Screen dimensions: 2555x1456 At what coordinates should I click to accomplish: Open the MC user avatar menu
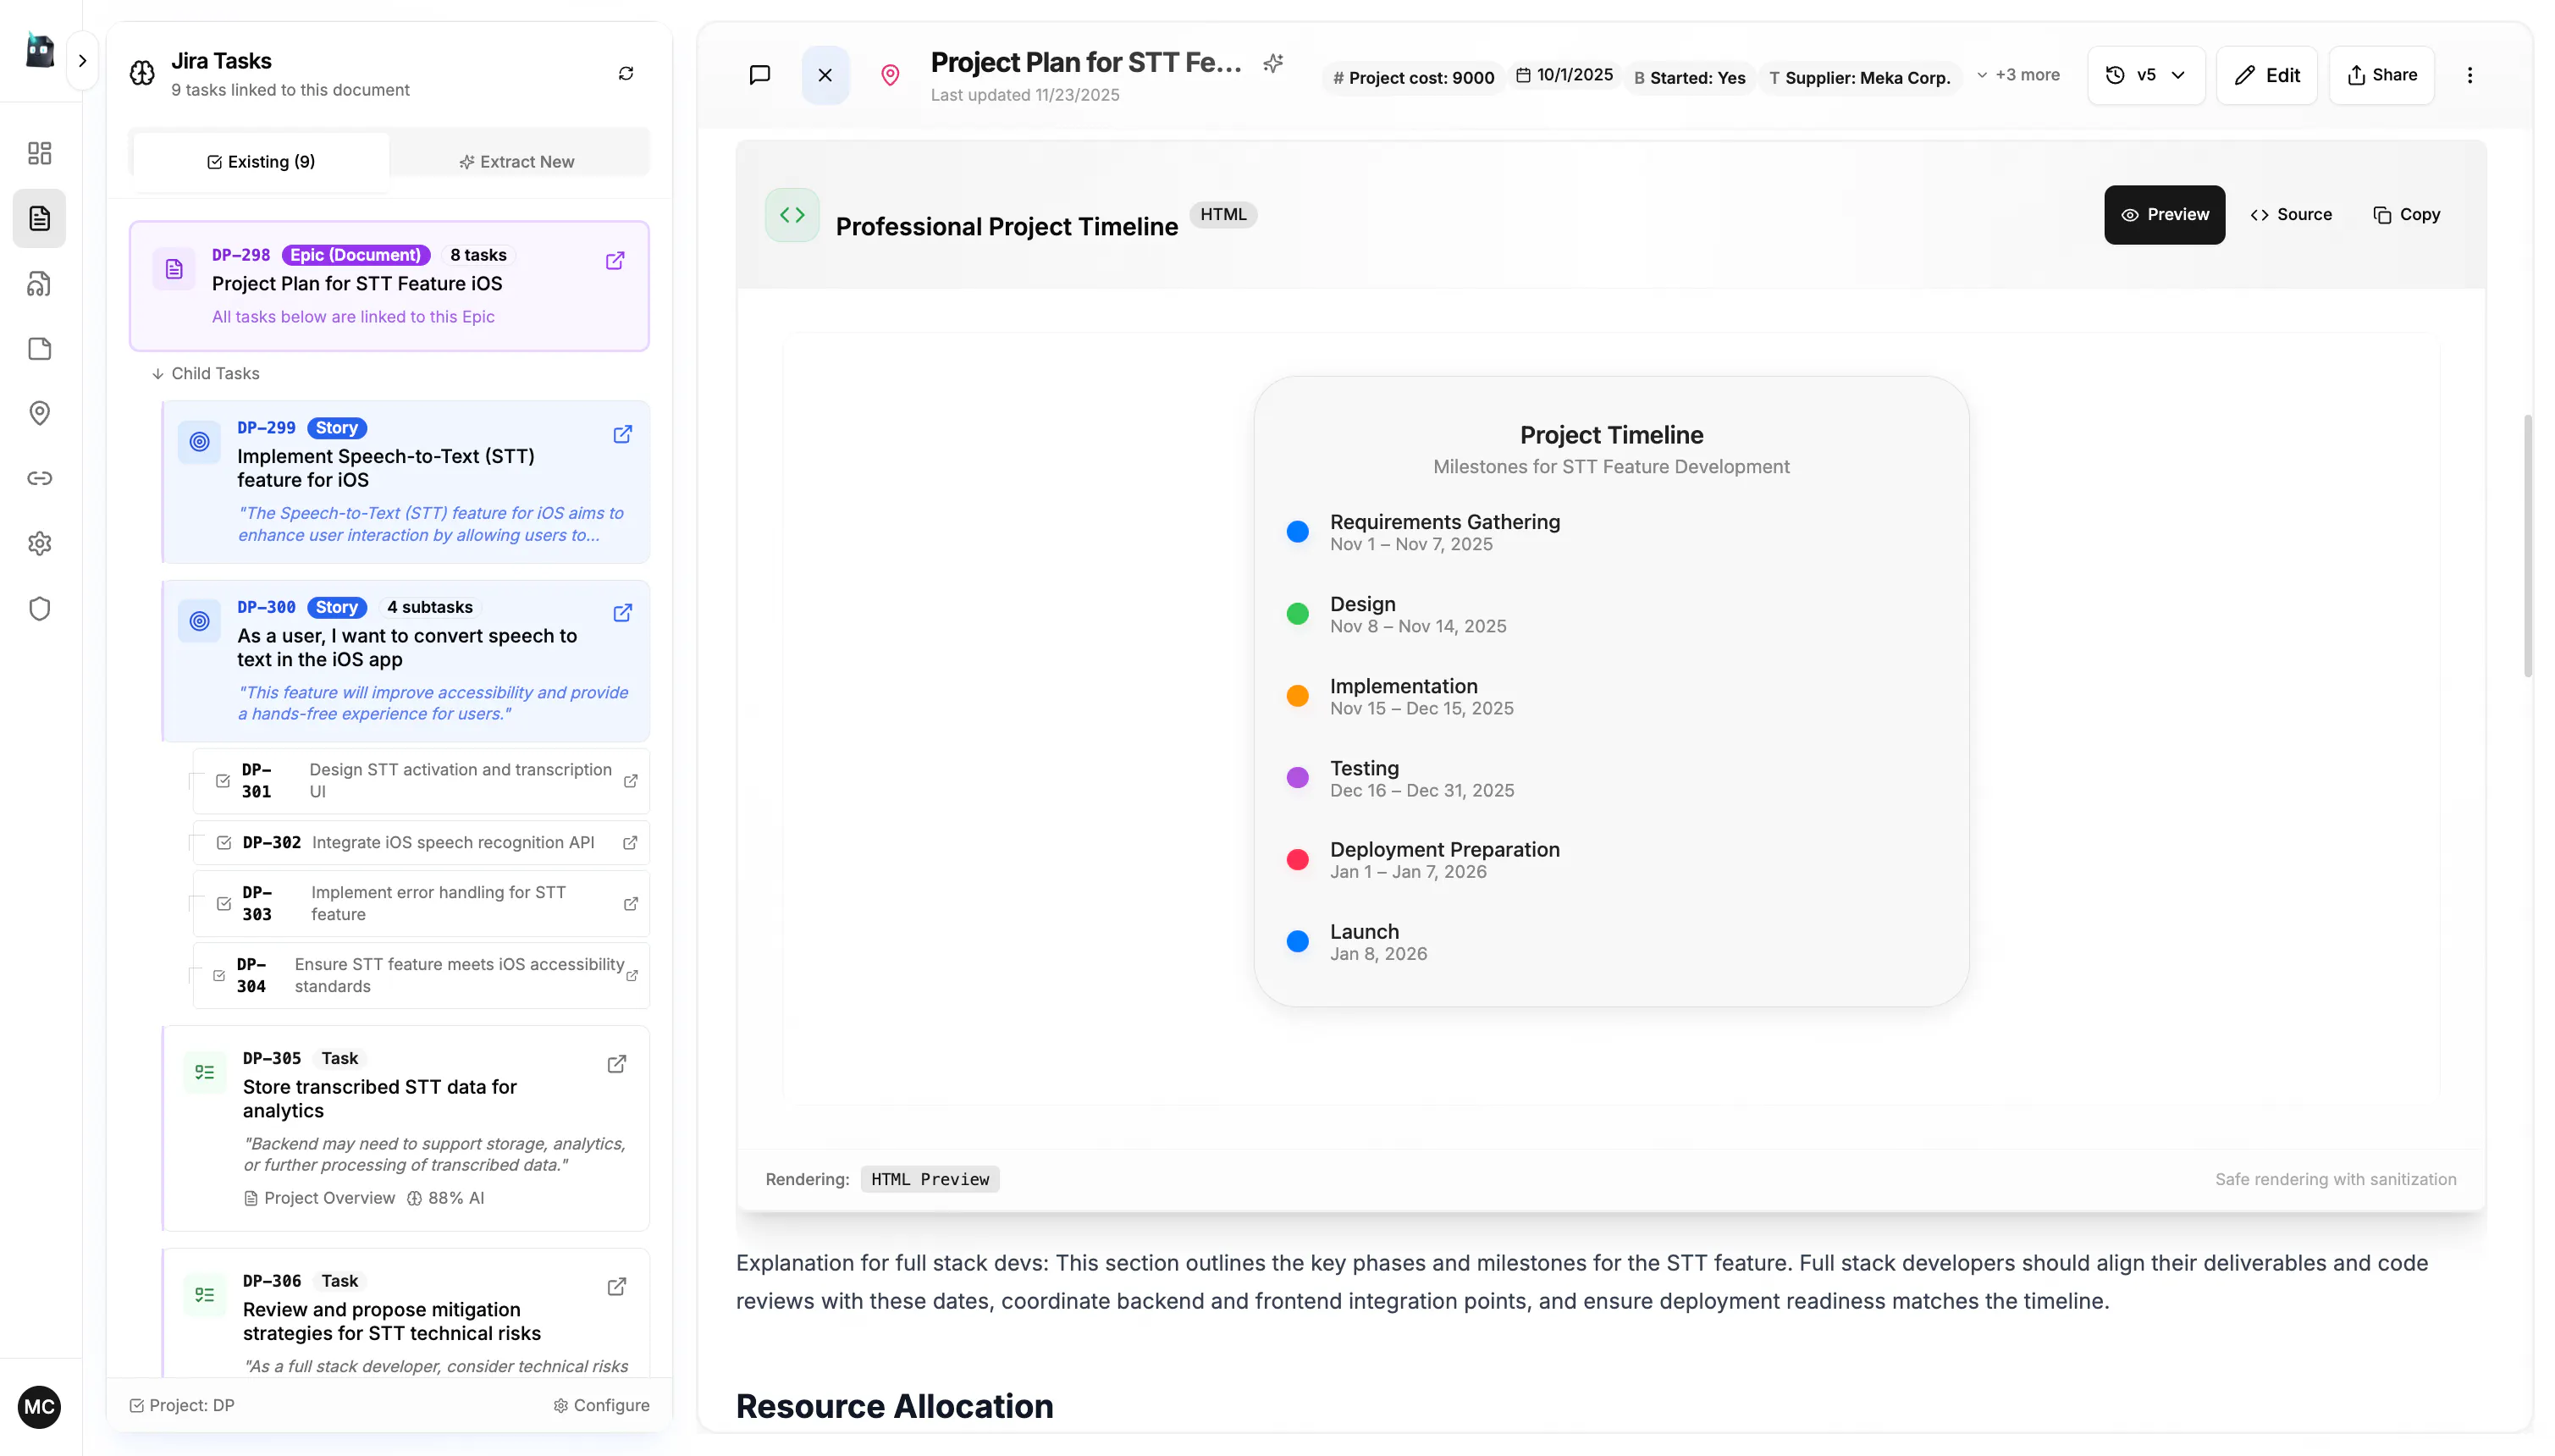[x=39, y=1407]
